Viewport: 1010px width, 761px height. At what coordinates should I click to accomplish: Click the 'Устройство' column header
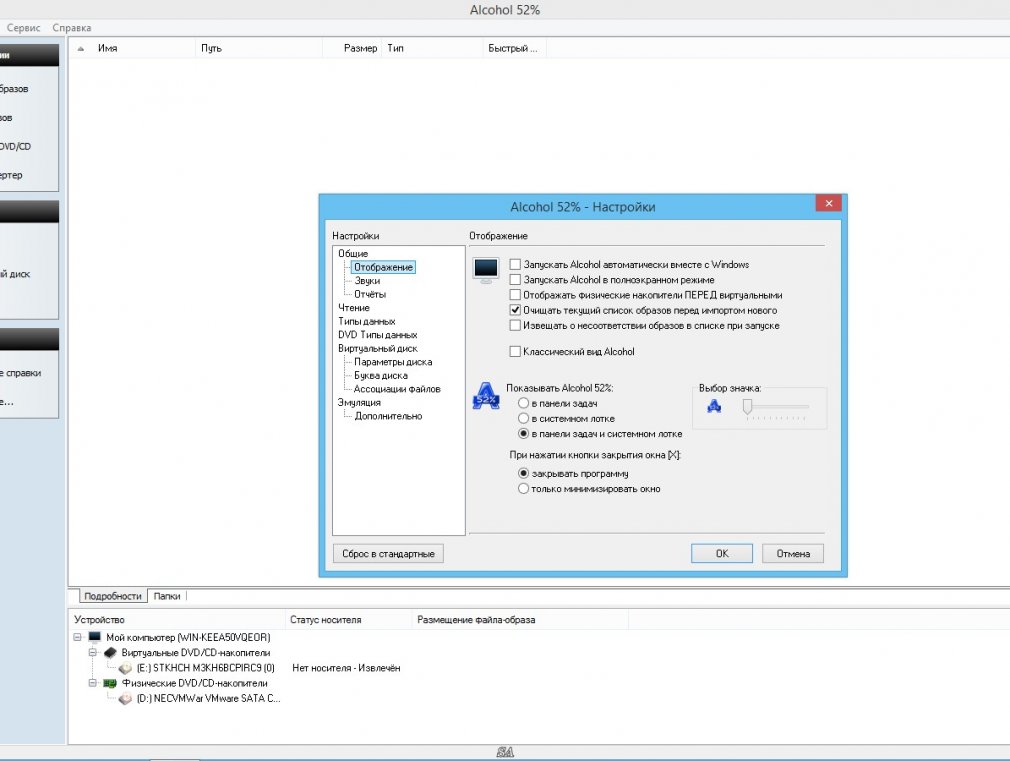point(177,620)
